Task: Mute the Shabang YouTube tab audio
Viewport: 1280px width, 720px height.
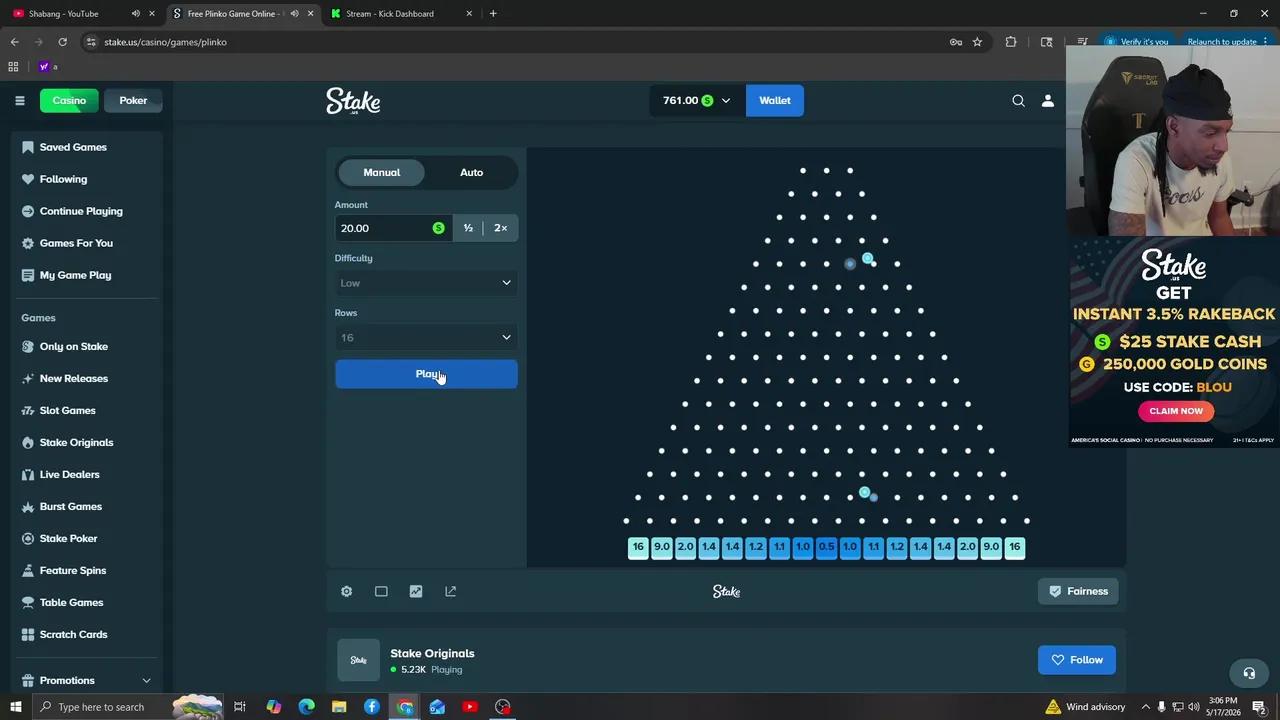Action: pos(135,14)
